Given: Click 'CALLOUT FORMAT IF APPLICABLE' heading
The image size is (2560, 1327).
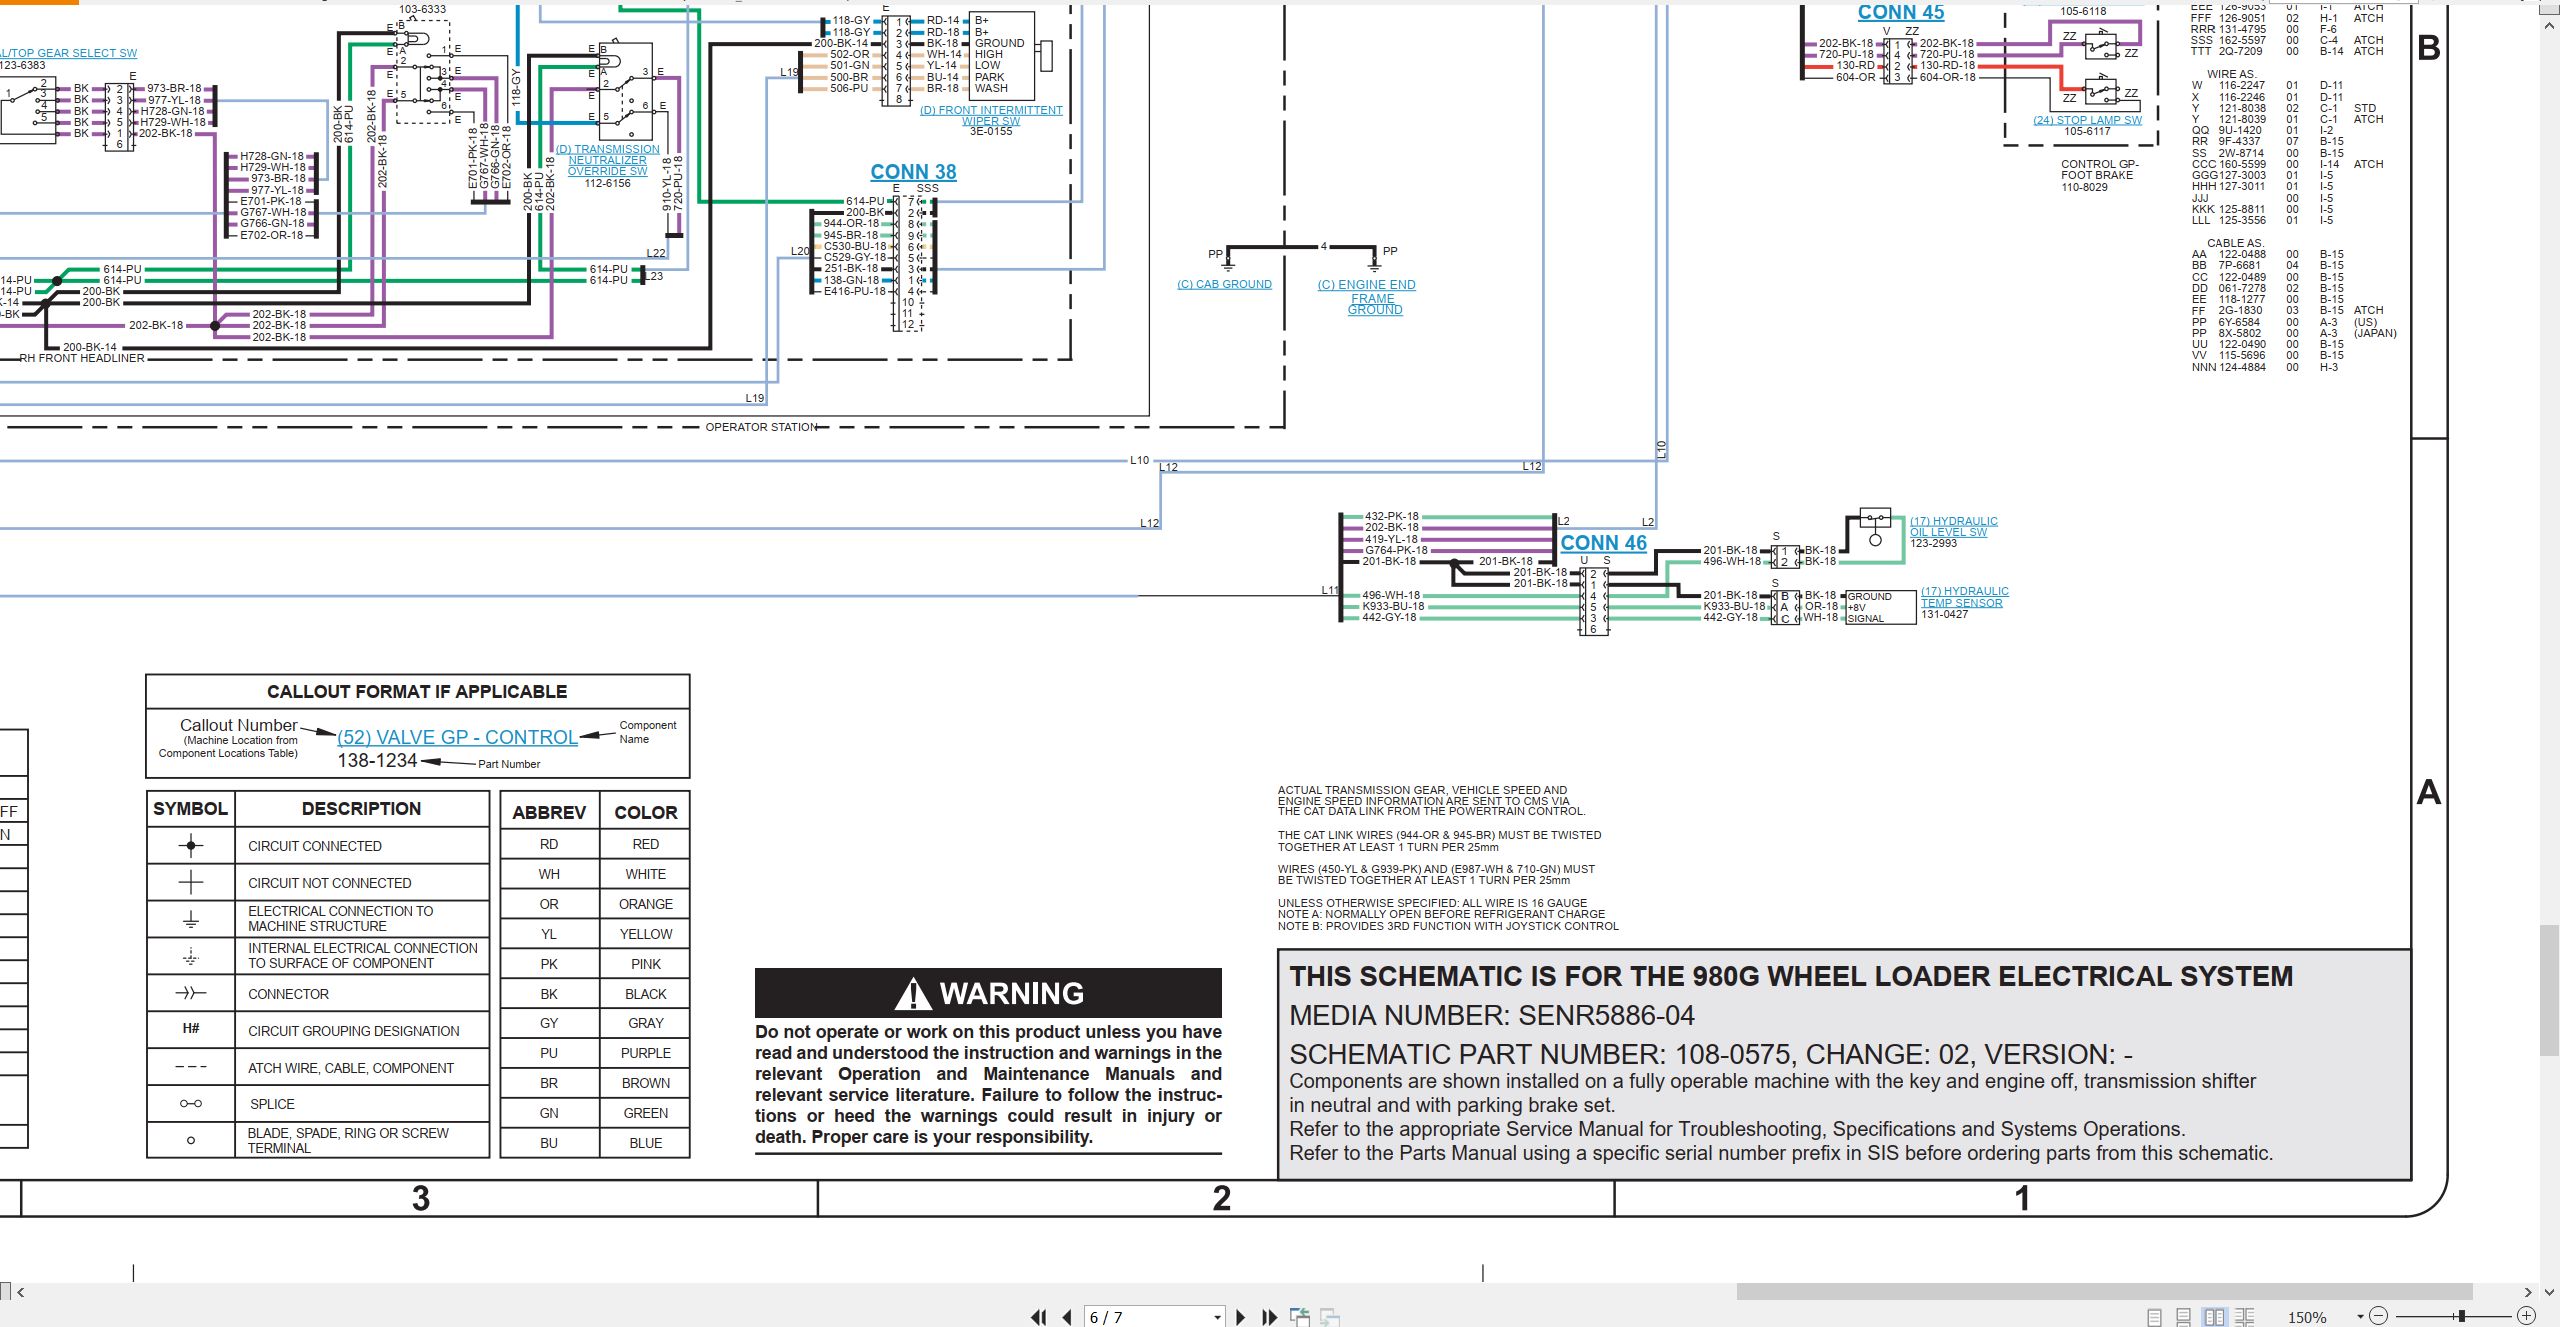Looking at the screenshot, I should tap(417, 692).
